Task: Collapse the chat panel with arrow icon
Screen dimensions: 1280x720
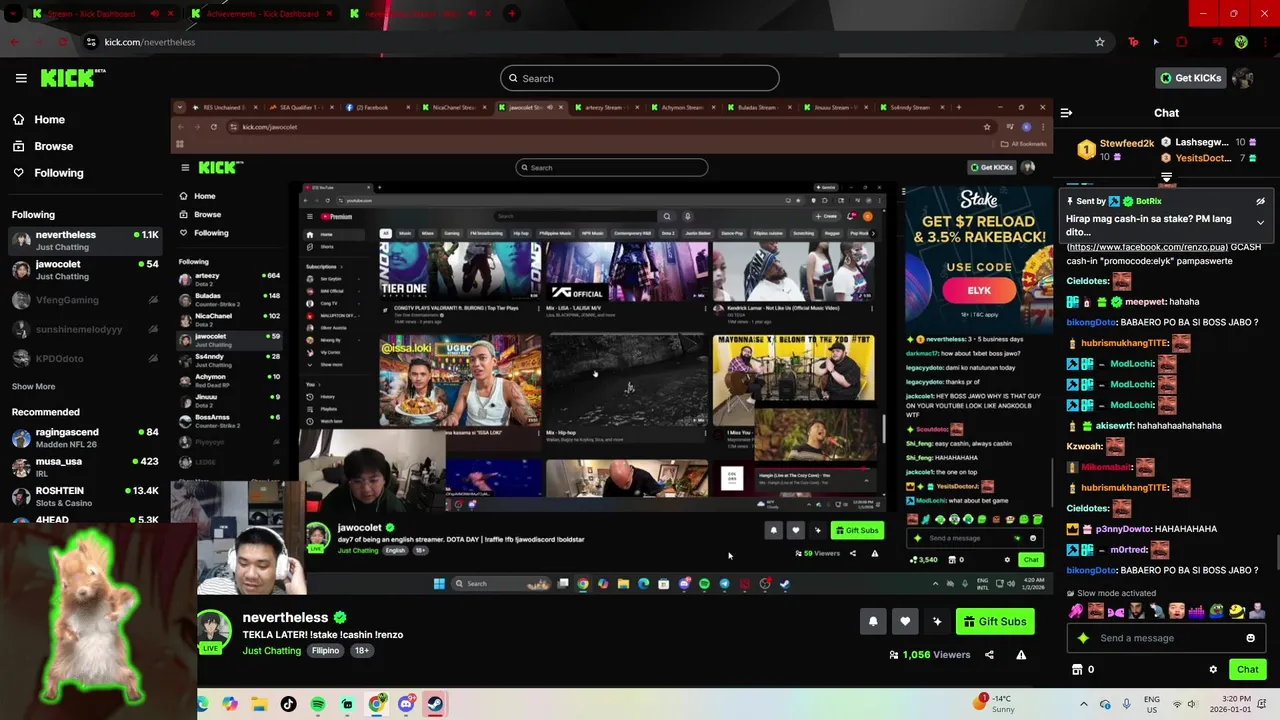Action: (x=1066, y=113)
